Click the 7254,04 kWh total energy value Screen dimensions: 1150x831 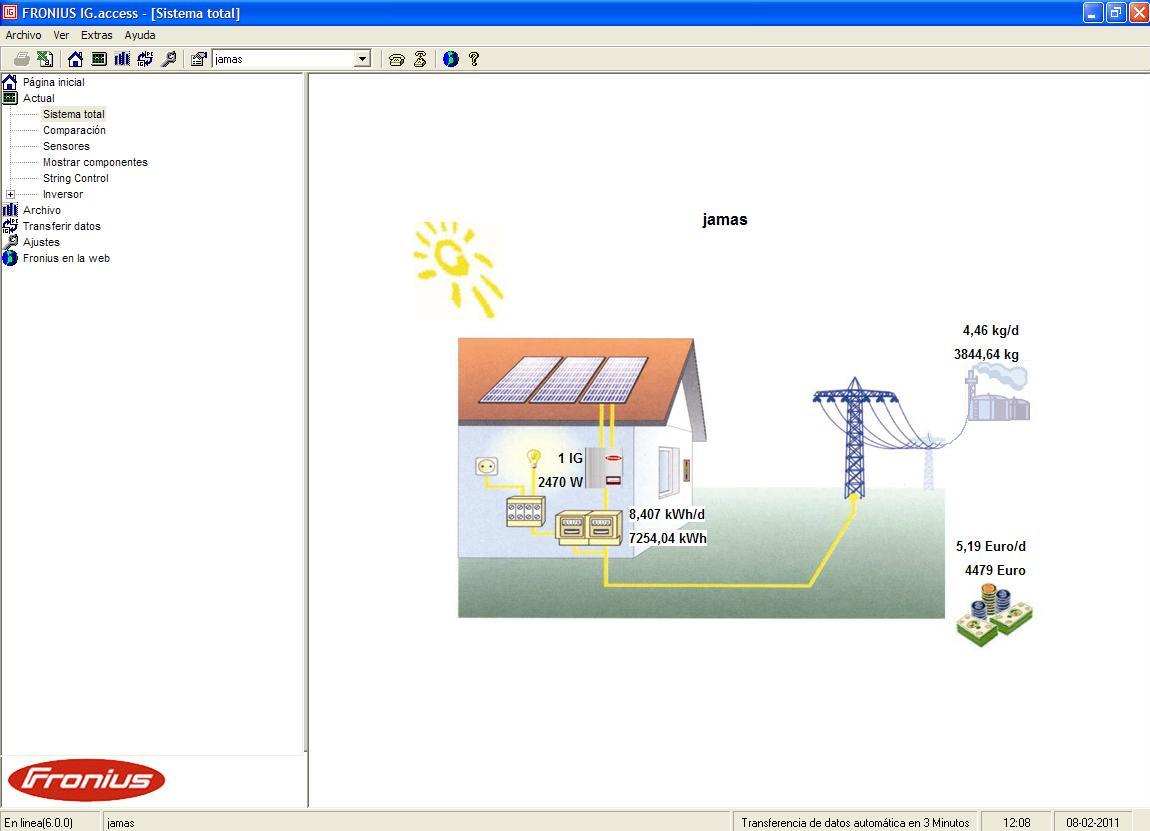[667, 538]
